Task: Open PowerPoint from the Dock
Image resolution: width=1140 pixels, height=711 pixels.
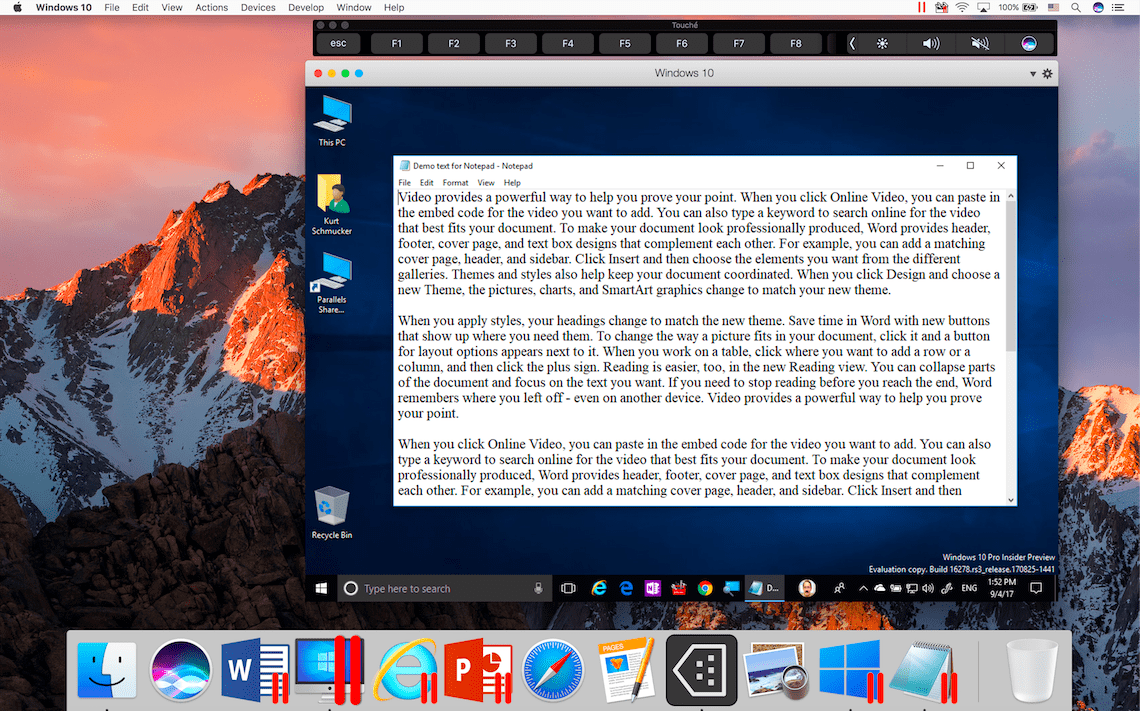Action: [x=478, y=670]
